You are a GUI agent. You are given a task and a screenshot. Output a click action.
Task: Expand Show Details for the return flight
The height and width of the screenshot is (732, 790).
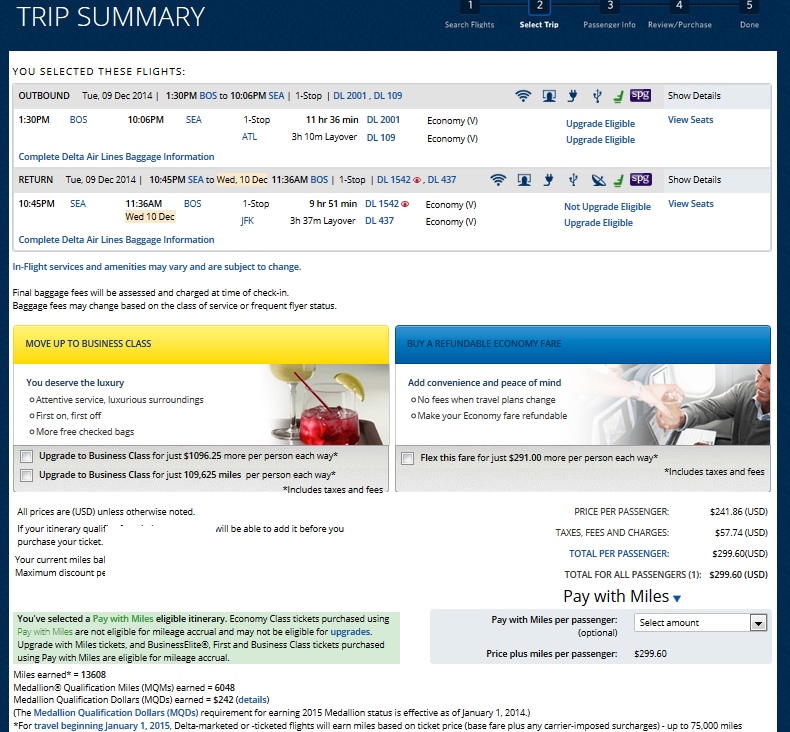tap(694, 180)
